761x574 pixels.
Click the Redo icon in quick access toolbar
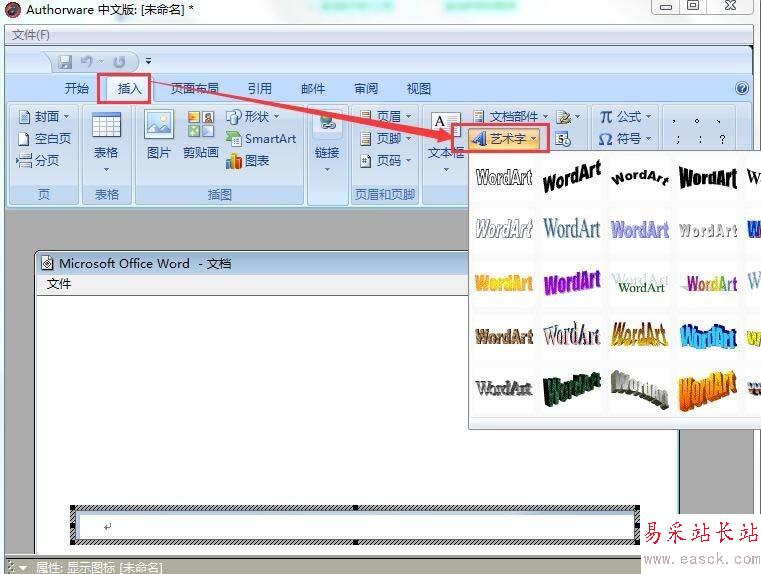tap(119, 62)
